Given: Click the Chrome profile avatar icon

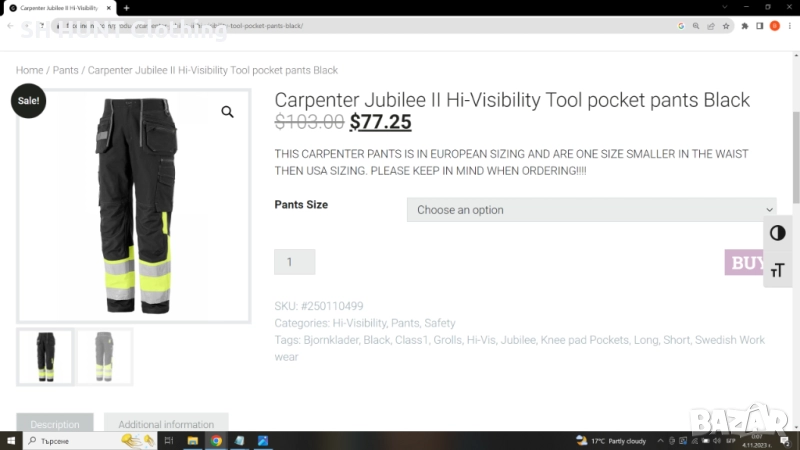Looking at the screenshot, I should (x=774, y=26).
